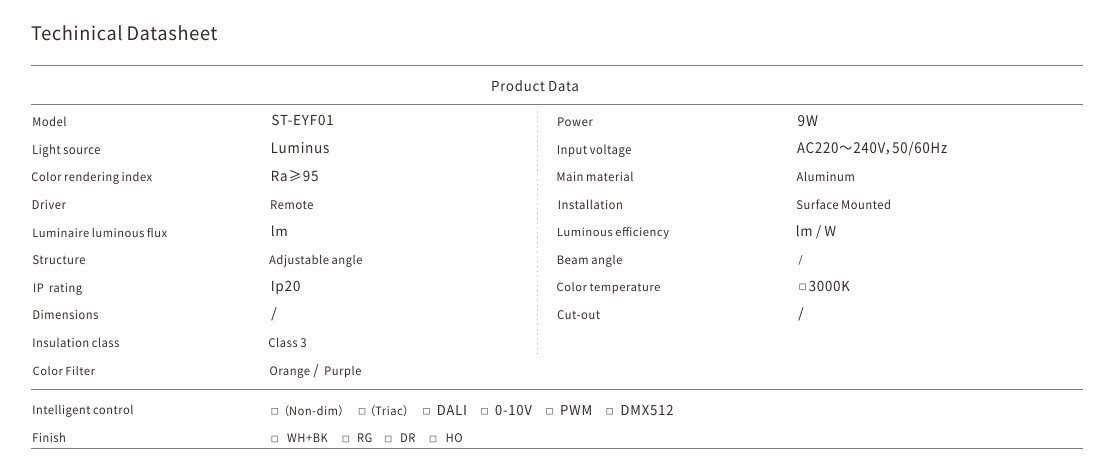Click the Luminus light source value
Image resolution: width=1114 pixels, height=466 pixels.
click(x=300, y=148)
